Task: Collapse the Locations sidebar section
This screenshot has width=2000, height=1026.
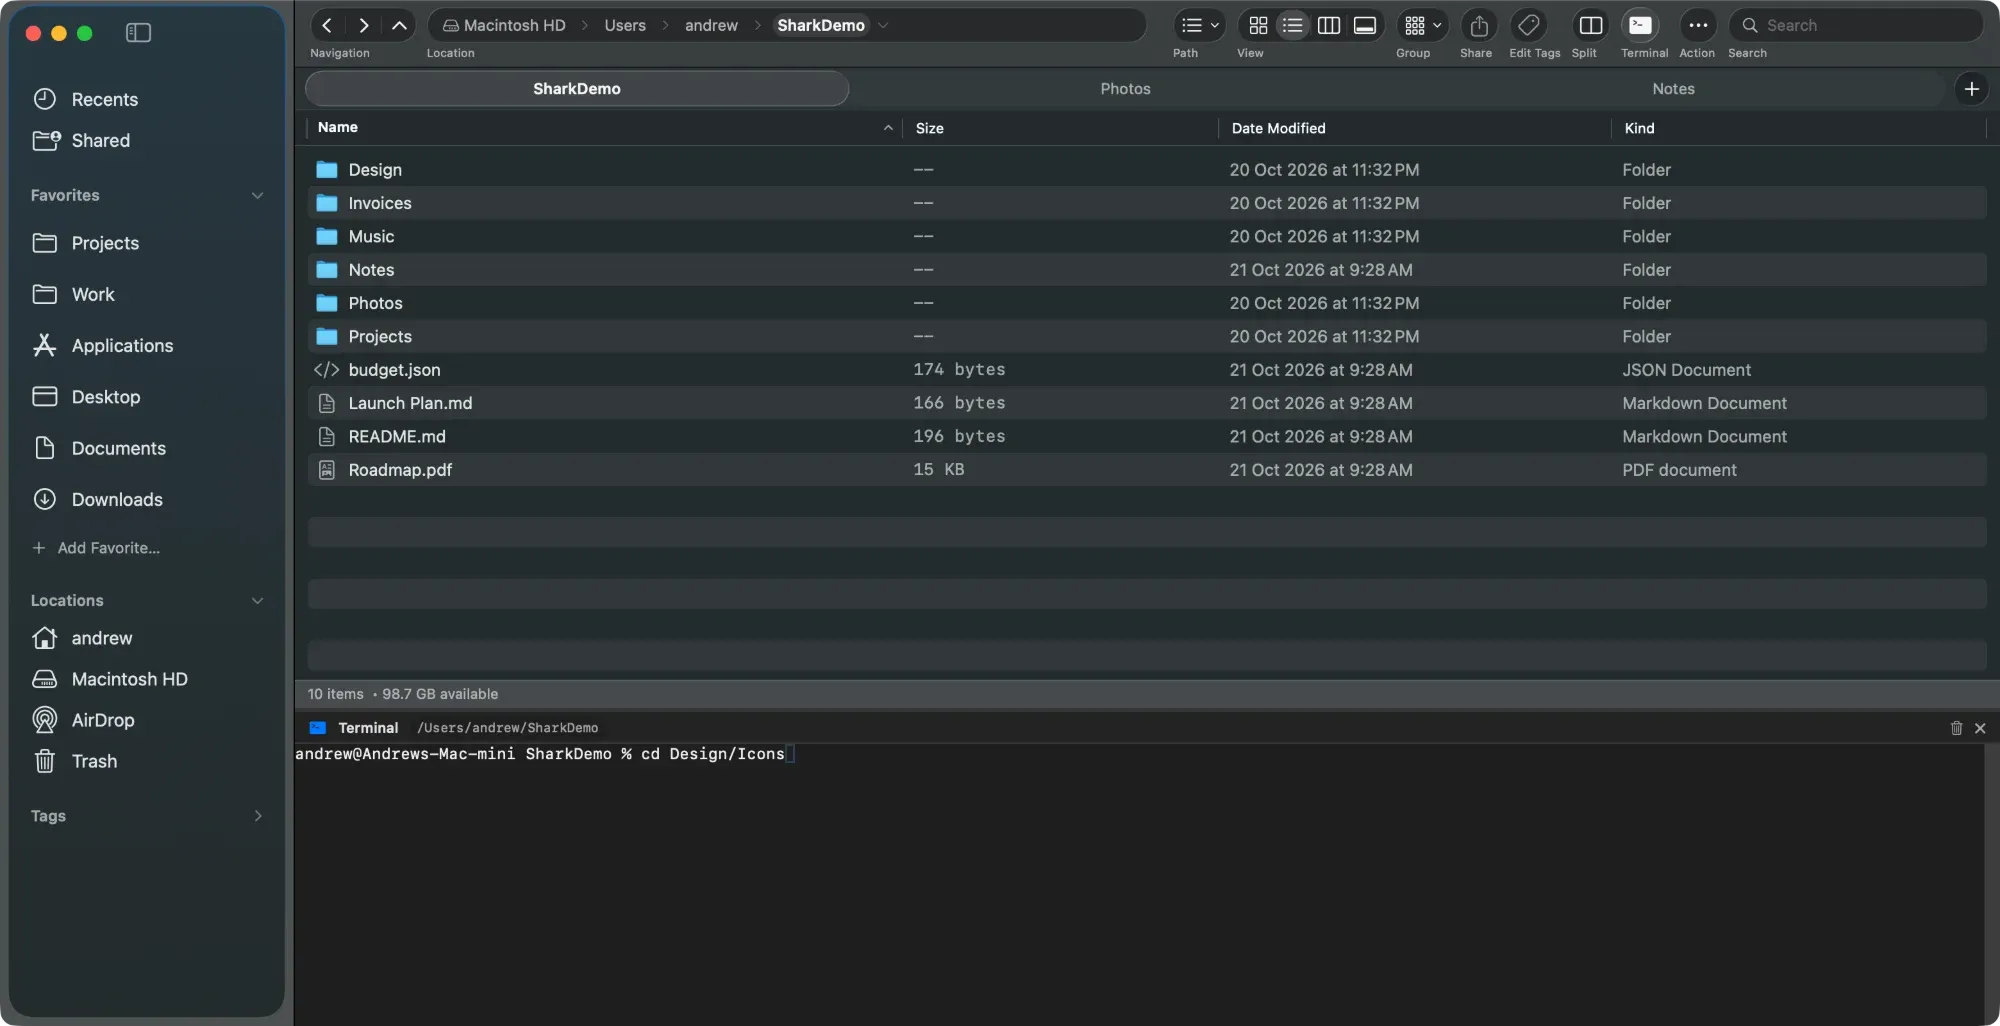Action: [x=257, y=600]
